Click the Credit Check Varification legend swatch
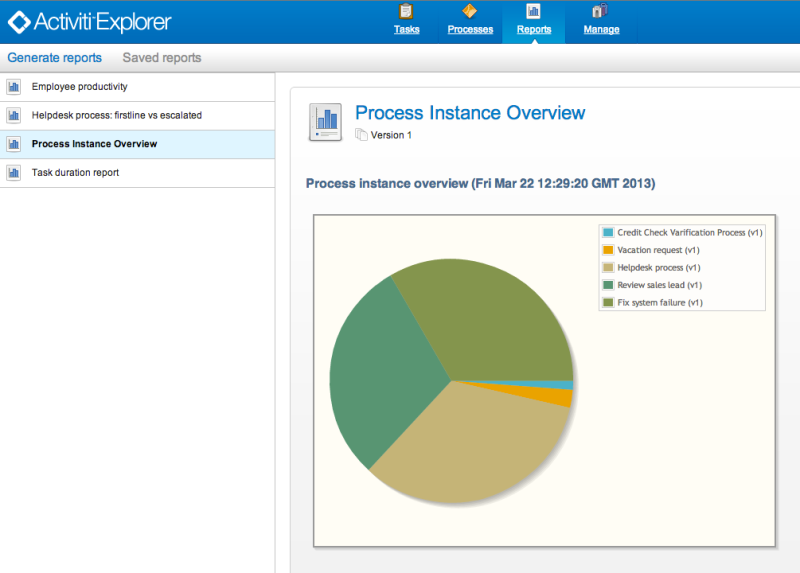This screenshot has width=800, height=573. click(608, 233)
